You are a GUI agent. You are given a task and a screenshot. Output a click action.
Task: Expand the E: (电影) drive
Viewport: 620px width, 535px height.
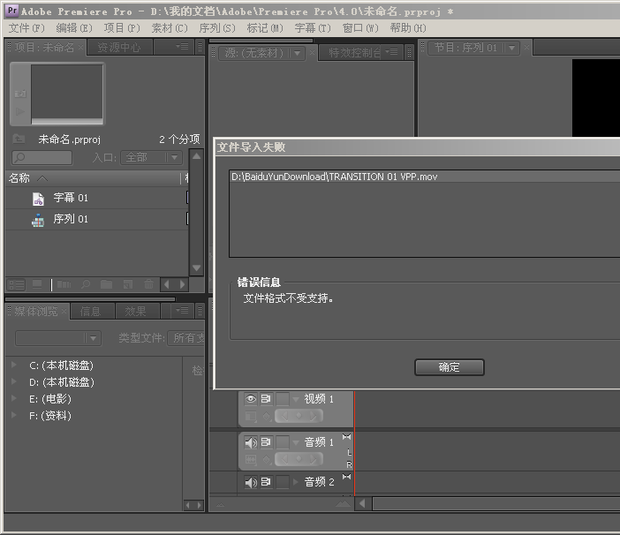(x=14, y=398)
